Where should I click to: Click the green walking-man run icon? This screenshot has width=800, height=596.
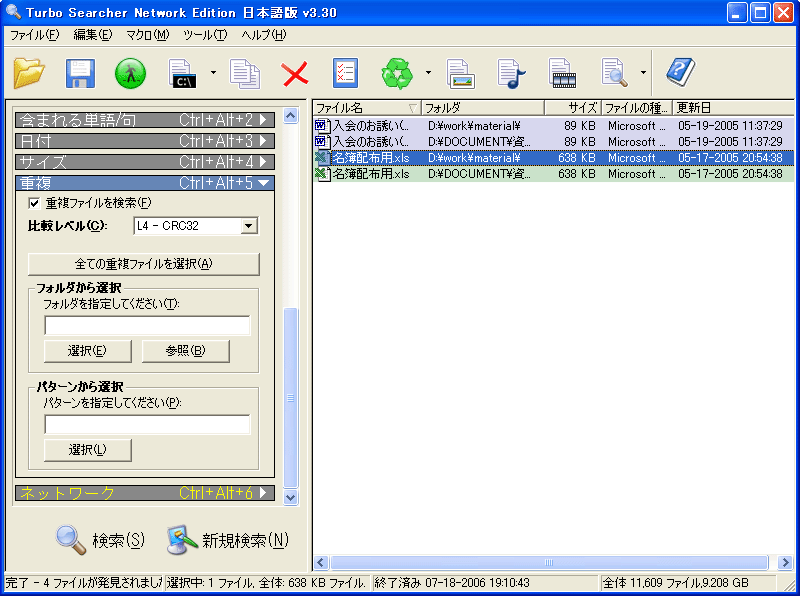click(131, 73)
